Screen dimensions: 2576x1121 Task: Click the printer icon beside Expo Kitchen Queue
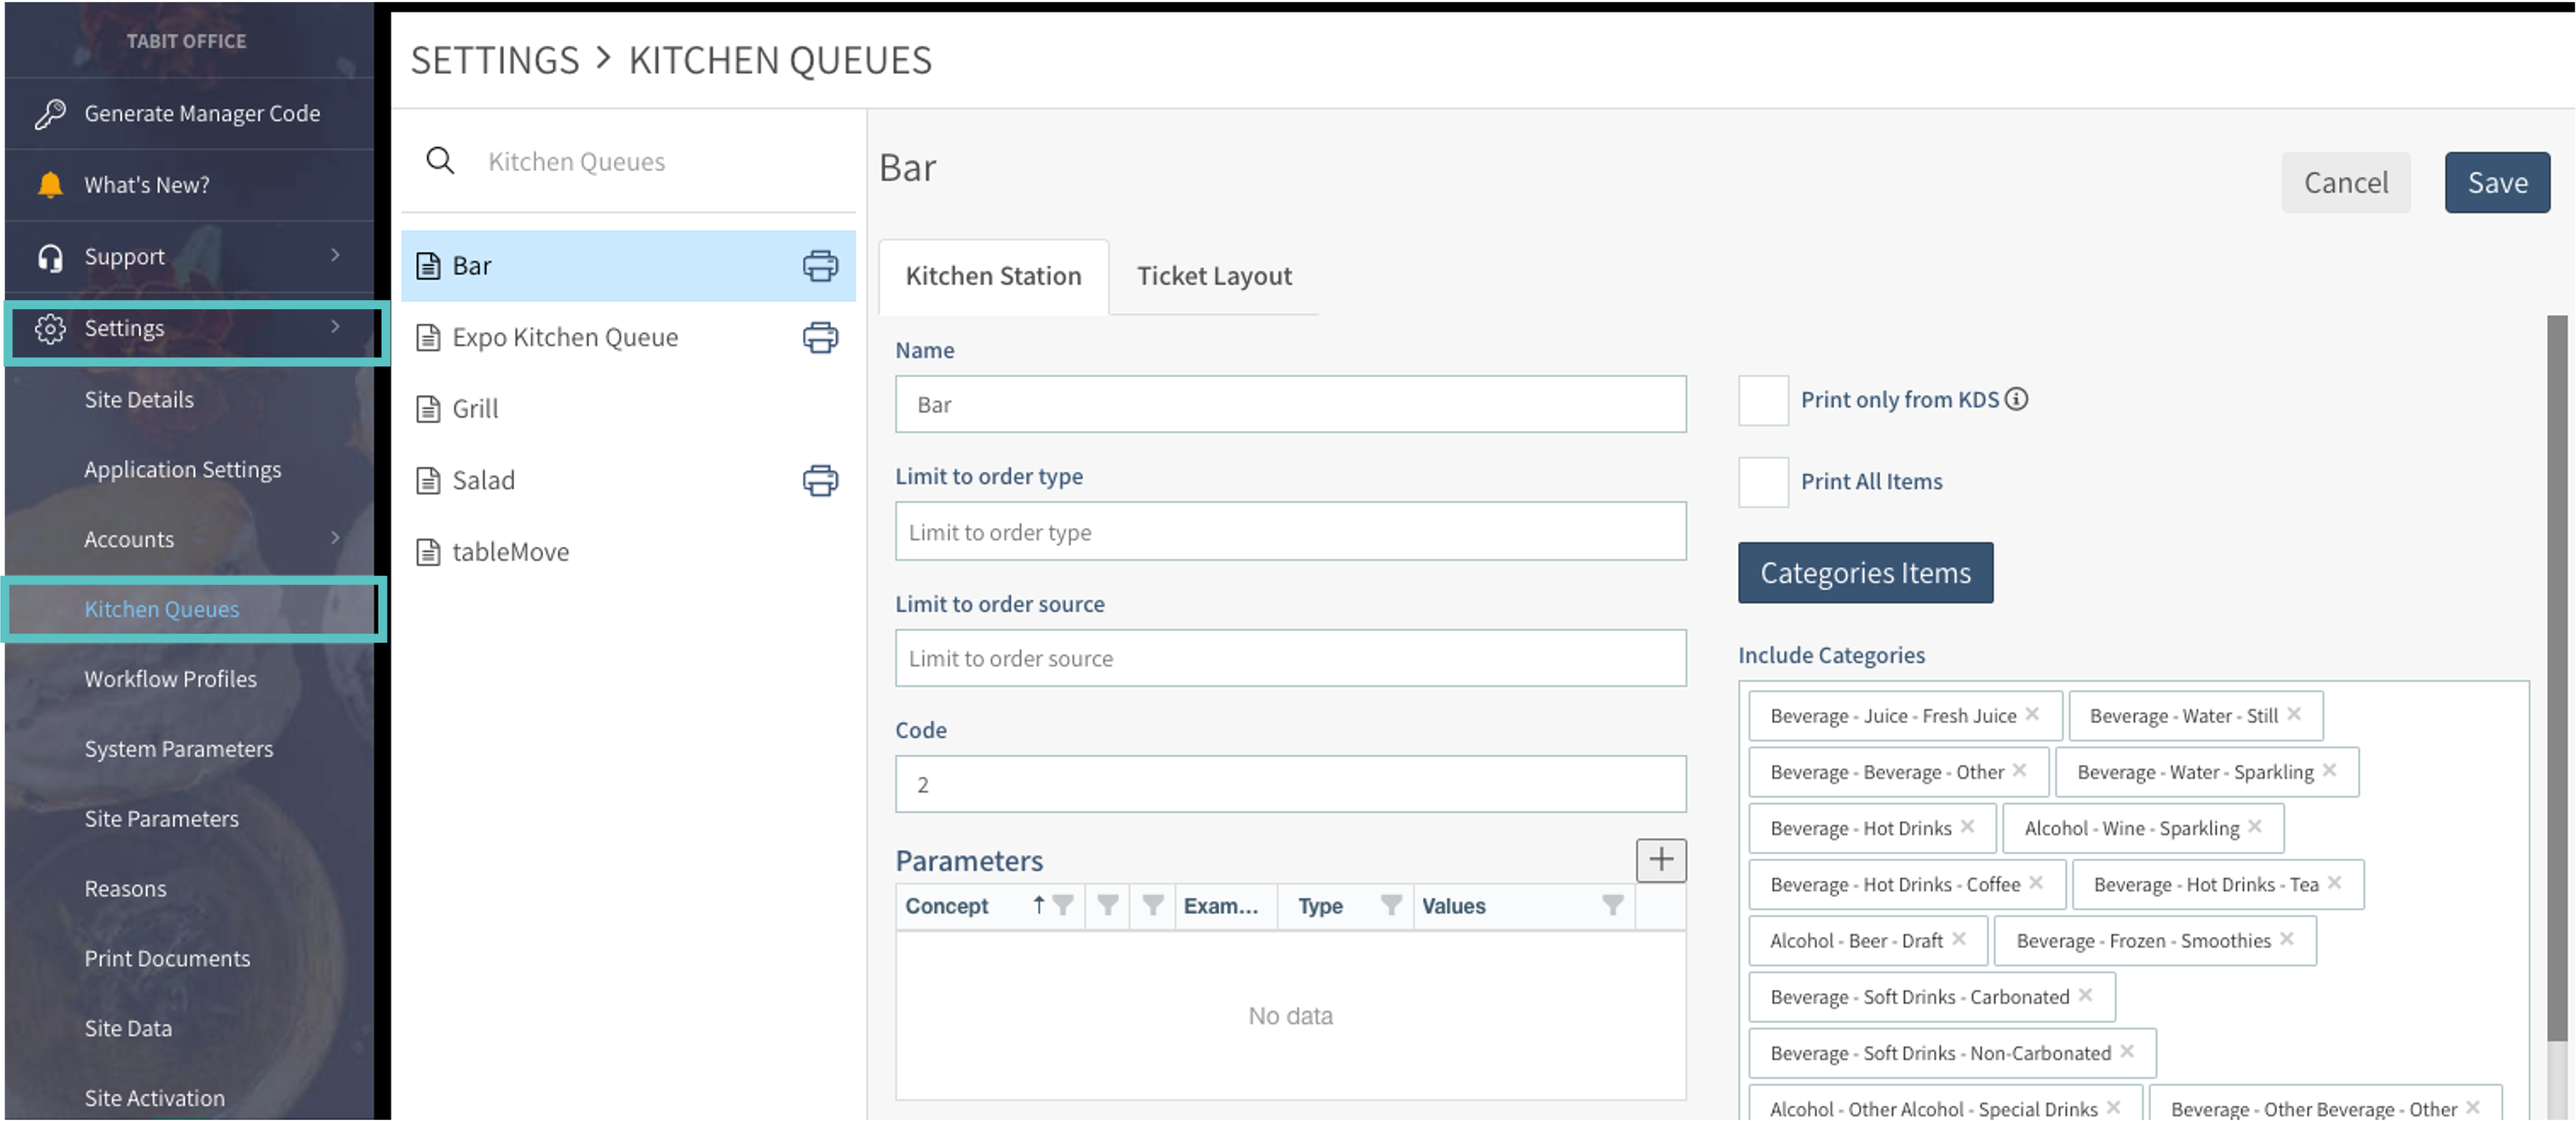click(x=819, y=338)
